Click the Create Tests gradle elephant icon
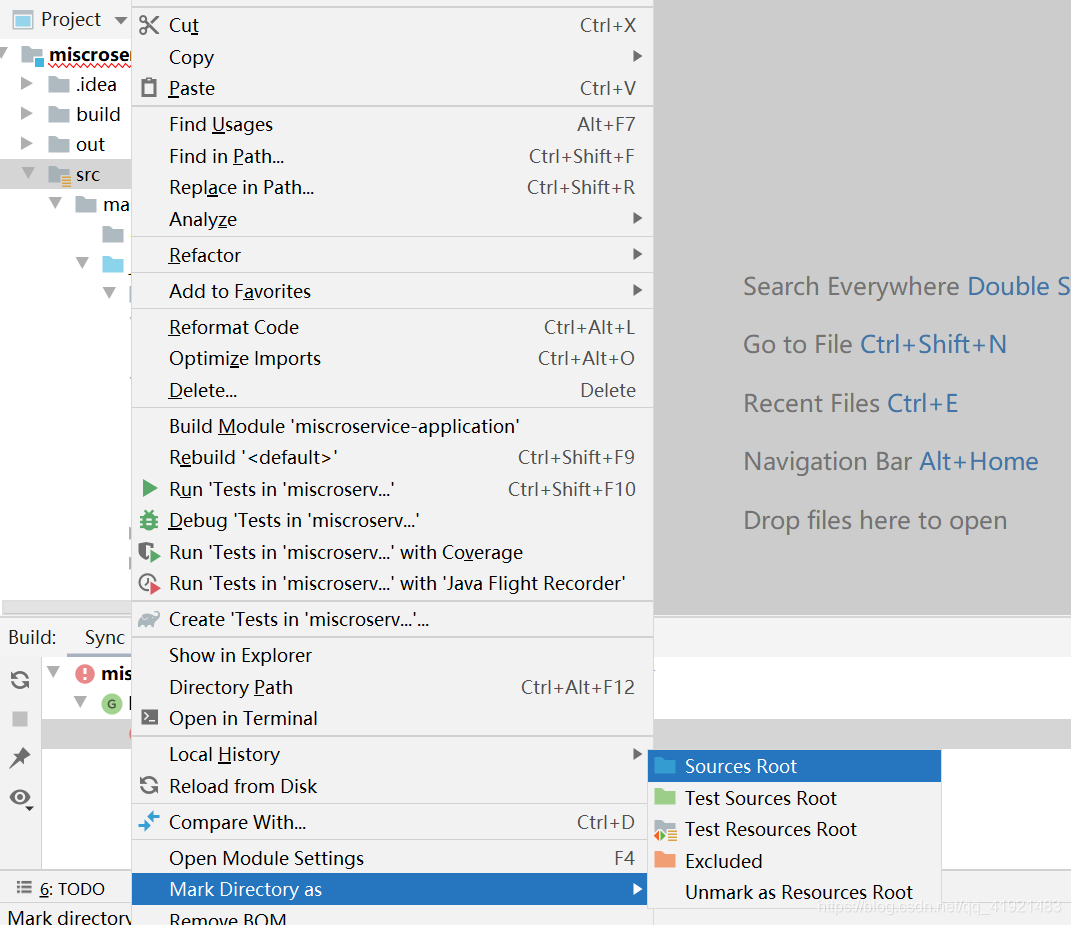1071x925 pixels. [149, 620]
